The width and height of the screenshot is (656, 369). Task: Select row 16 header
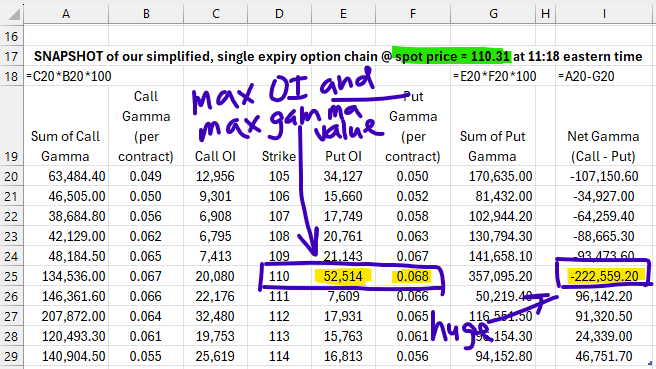[x=12, y=36]
